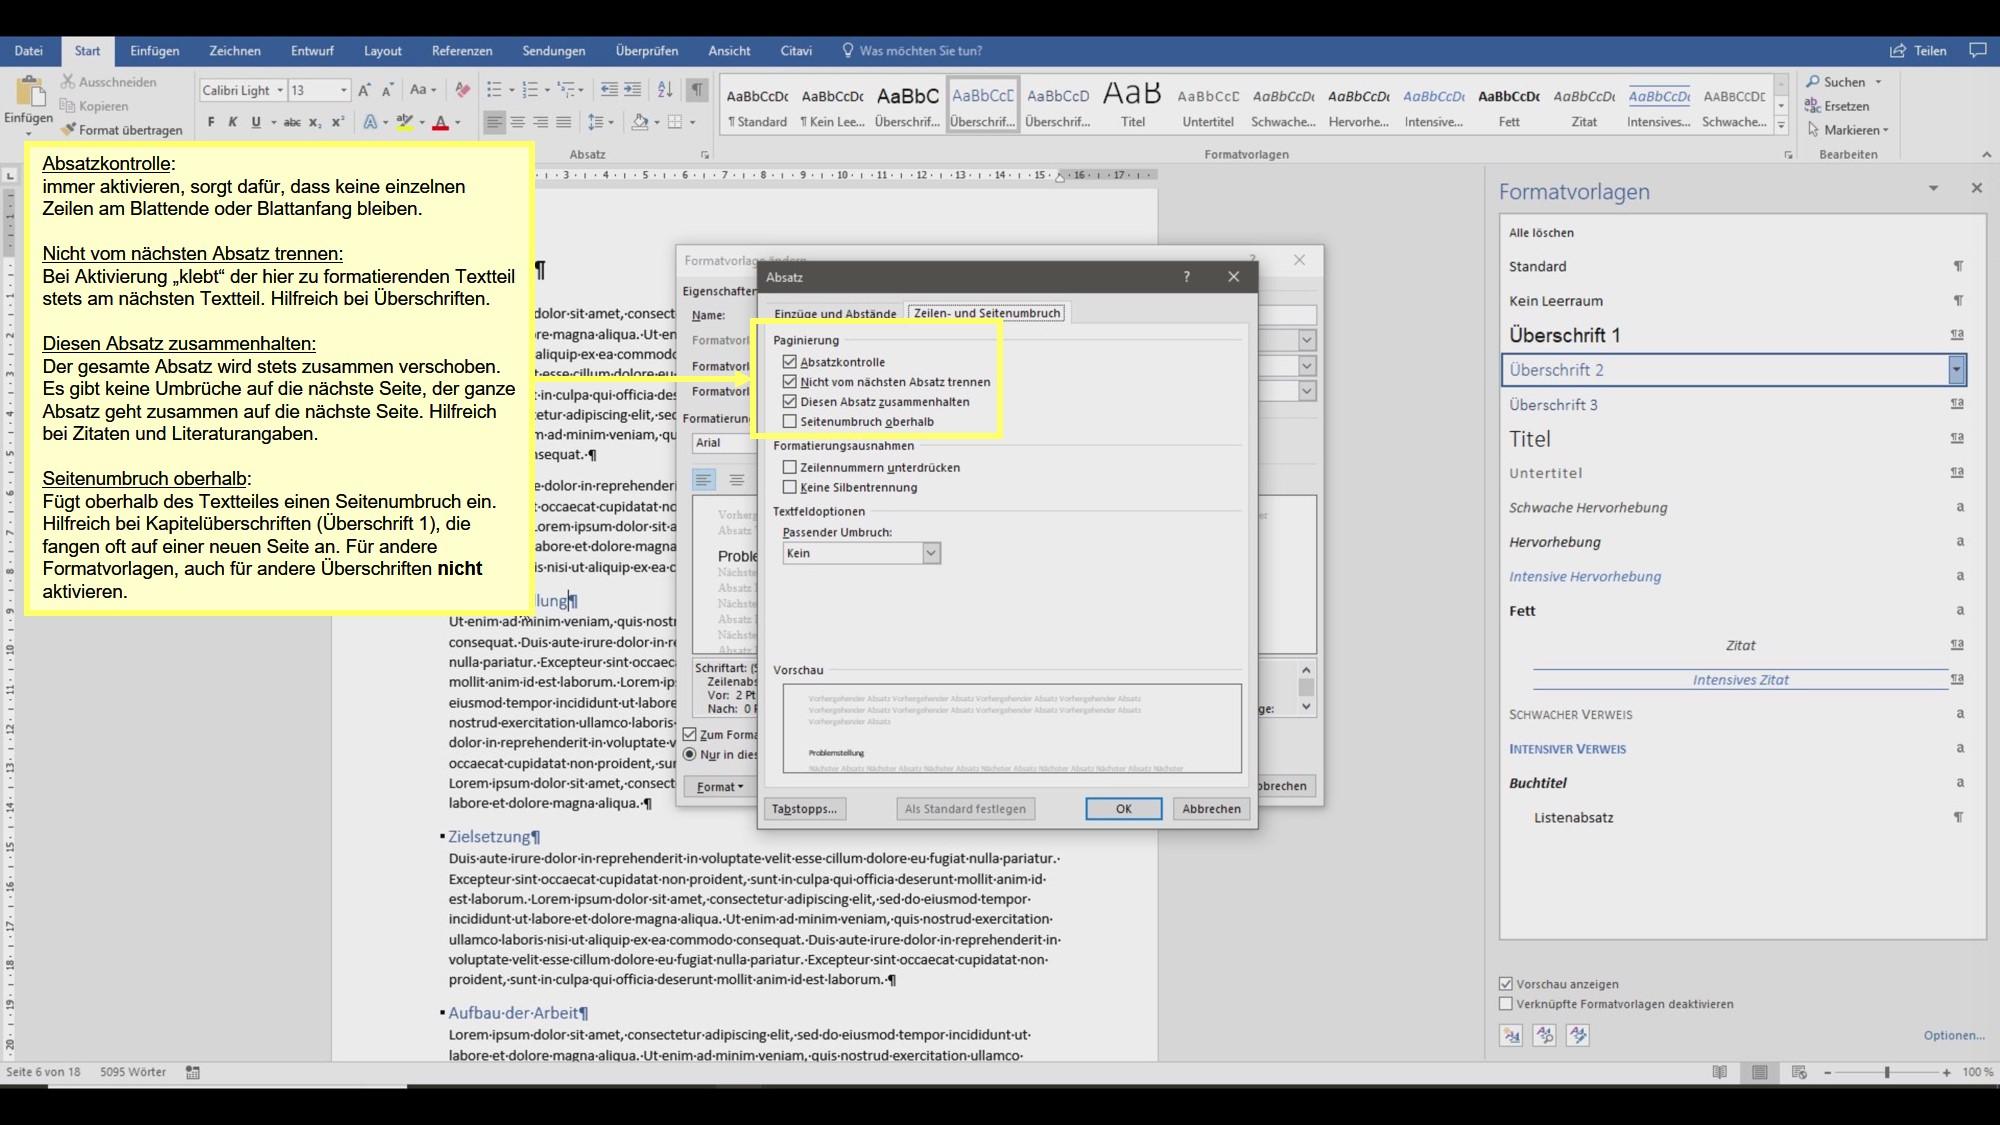
Task: Enable Seitenumbruch oberhalb checkbox
Action: click(790, 422)
